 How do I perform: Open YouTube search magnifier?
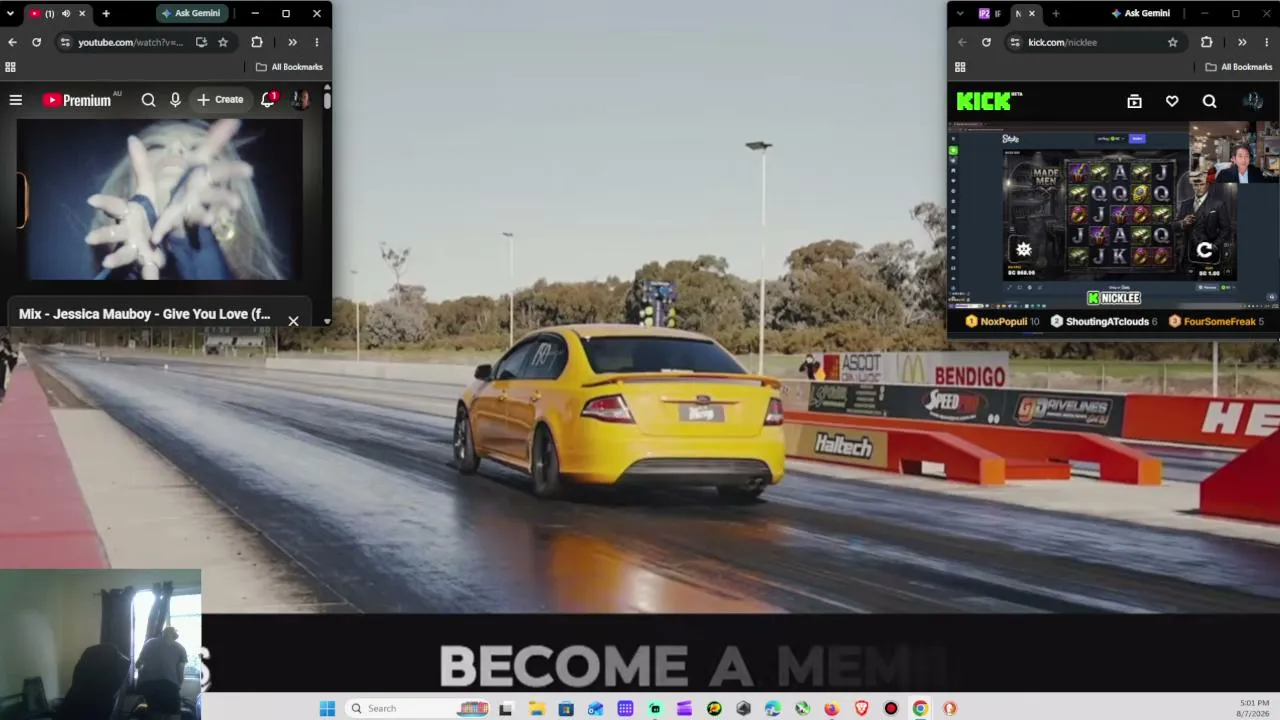148,100
